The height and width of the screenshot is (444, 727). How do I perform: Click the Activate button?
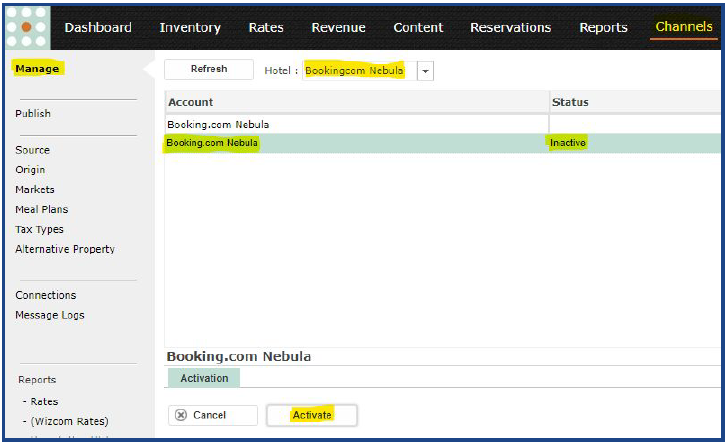[312, 415]
